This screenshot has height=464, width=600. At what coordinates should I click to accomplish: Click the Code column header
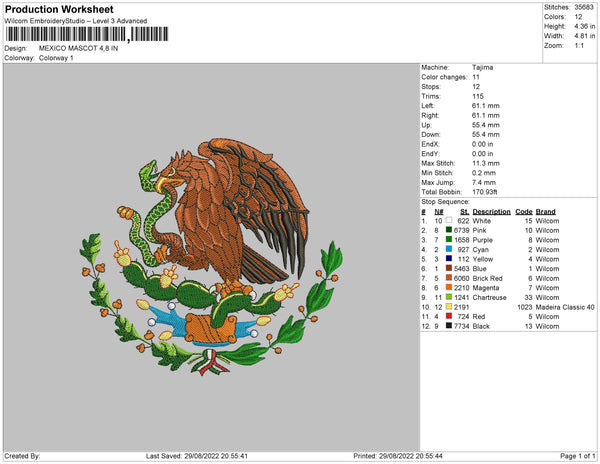(x=523, y=212)
